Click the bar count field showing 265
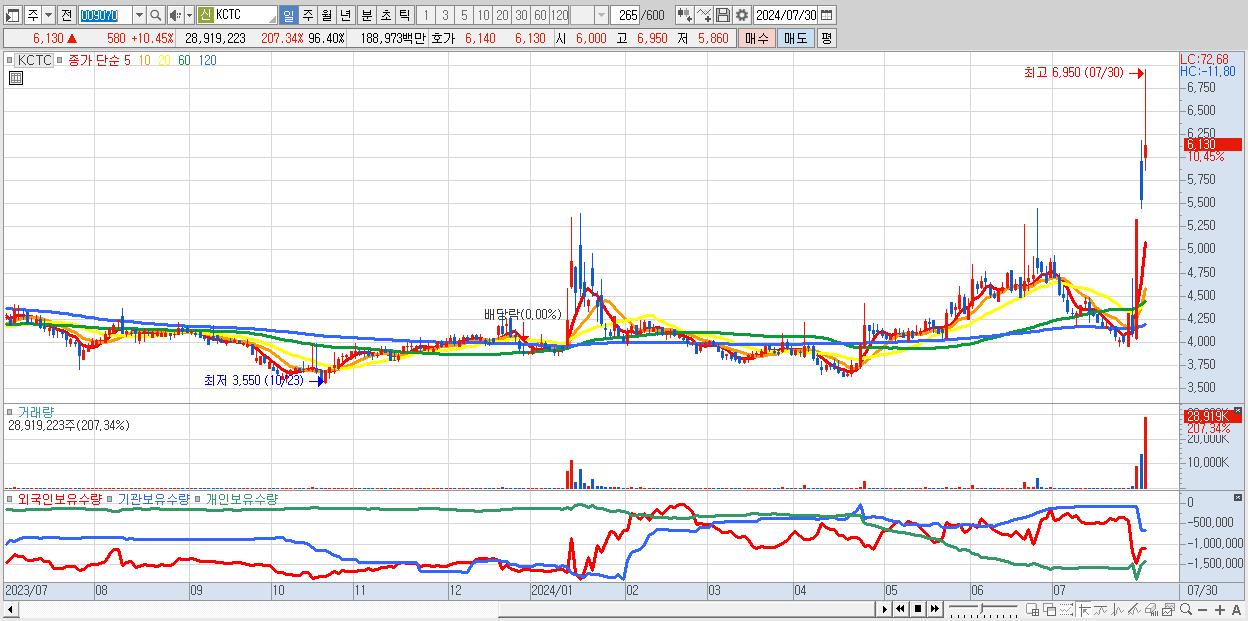Image resolution: width=1248 pixels, height=621 pixels. pos(628,15)
